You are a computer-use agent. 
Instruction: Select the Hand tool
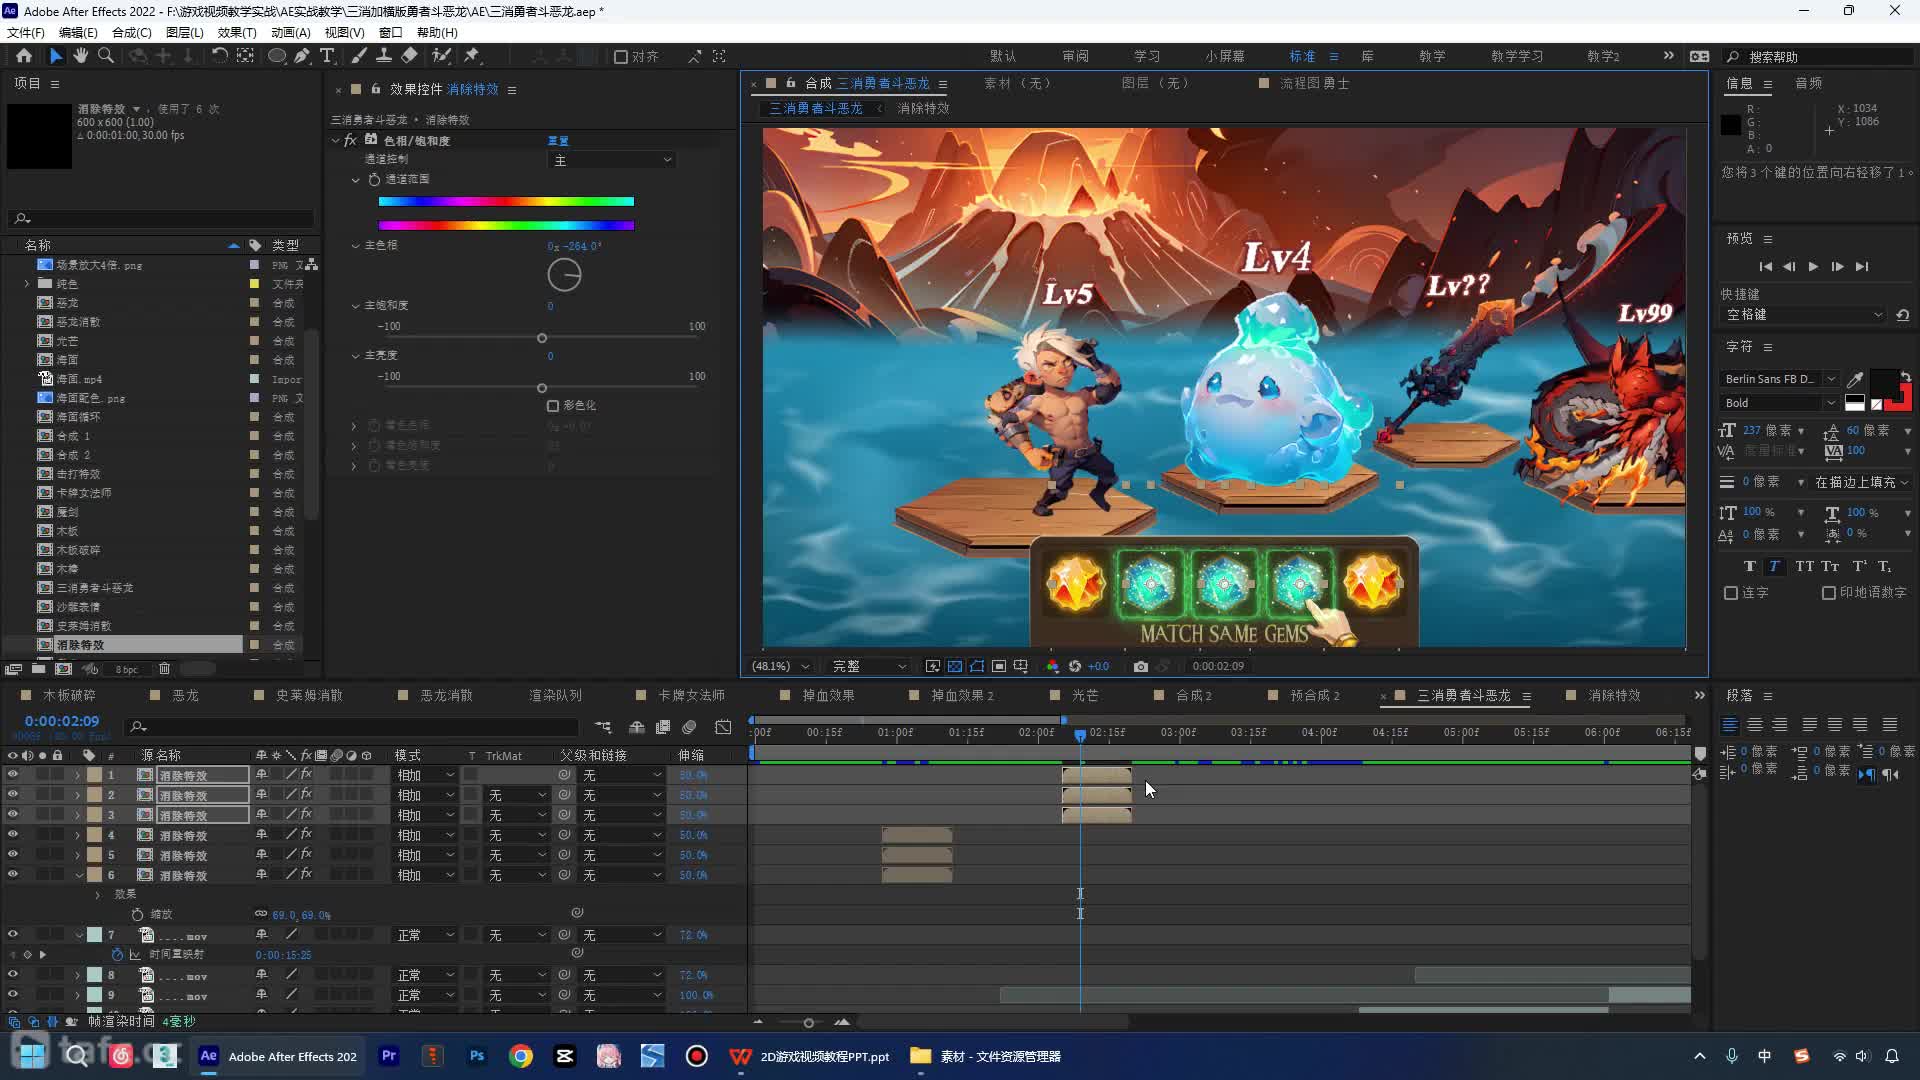click(x=80, y=56)
